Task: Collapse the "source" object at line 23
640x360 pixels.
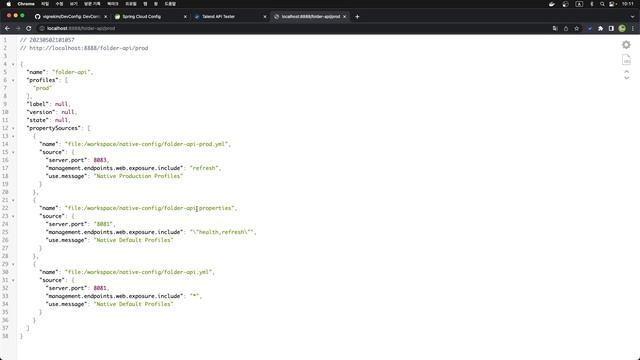Action: coord(13,216)
